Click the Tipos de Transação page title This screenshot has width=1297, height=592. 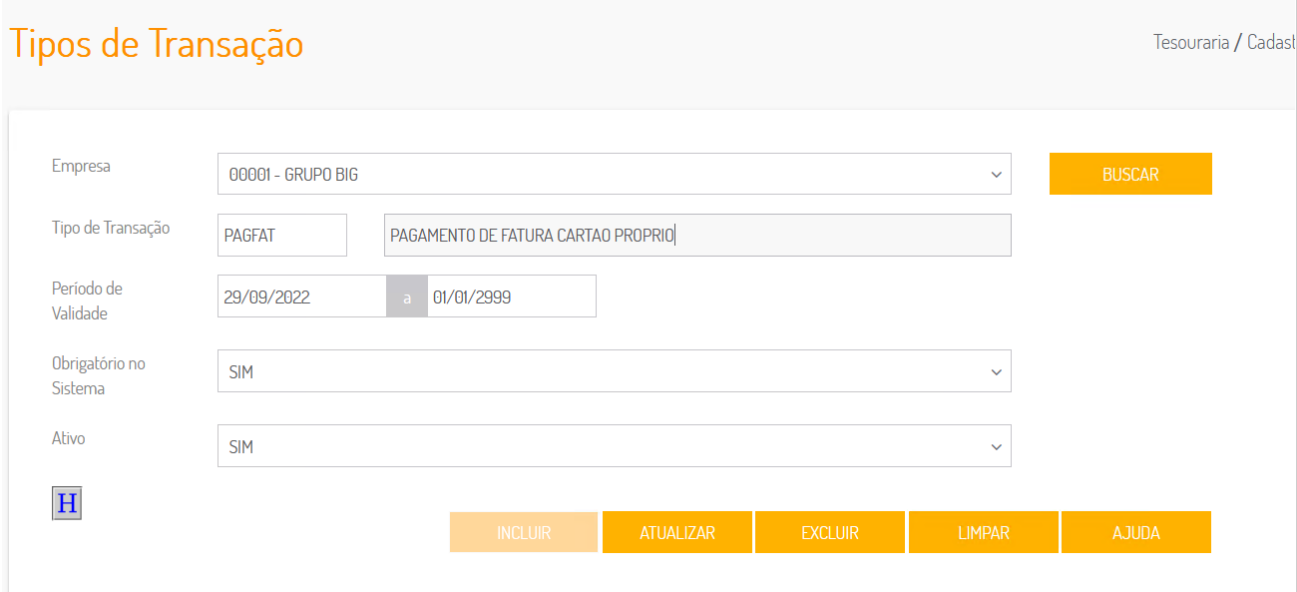tap(156, 44)
